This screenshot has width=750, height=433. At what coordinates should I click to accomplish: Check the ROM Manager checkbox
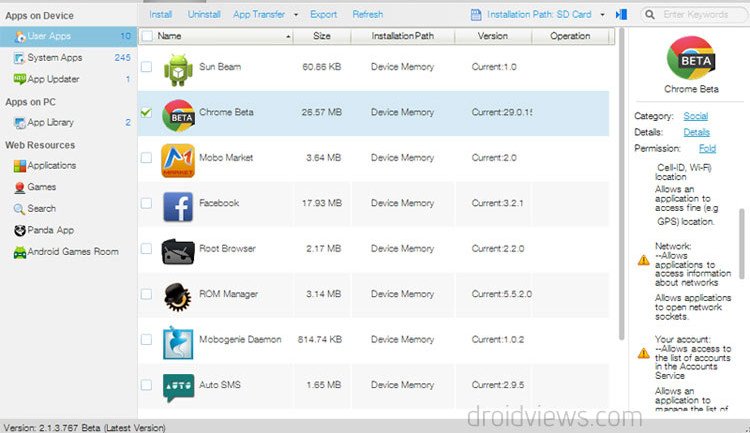[146, 294]
